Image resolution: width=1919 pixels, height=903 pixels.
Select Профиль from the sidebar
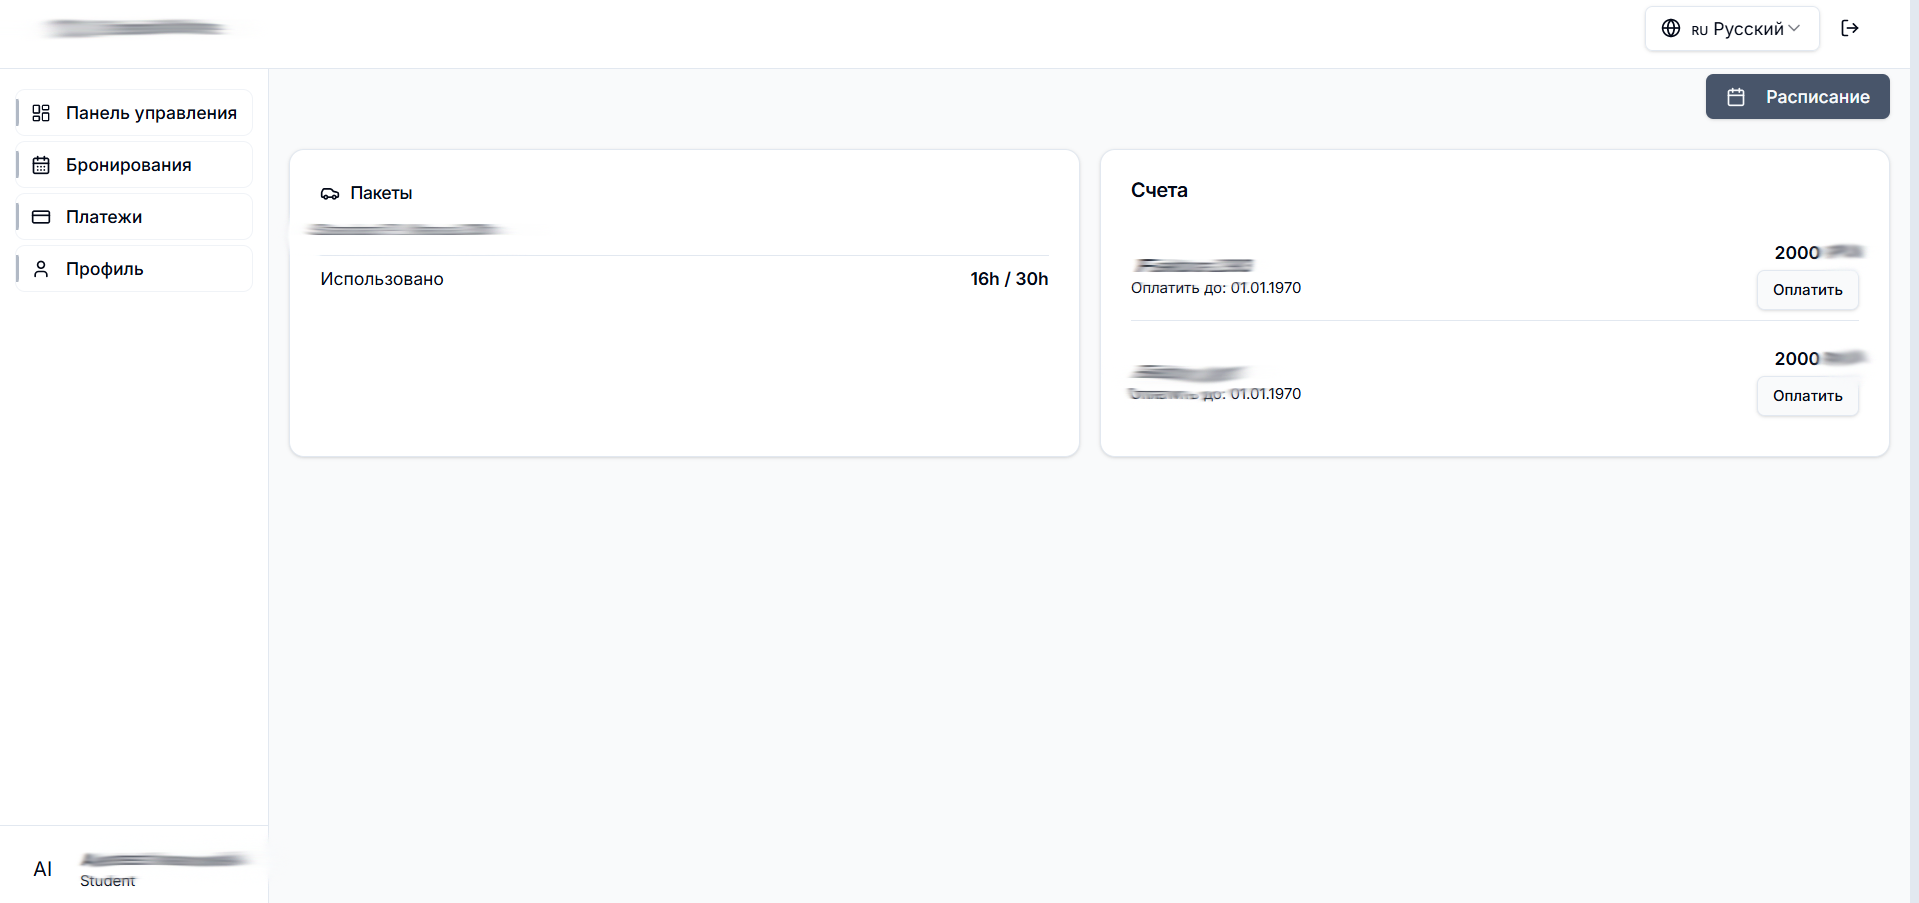pos(105,269)
